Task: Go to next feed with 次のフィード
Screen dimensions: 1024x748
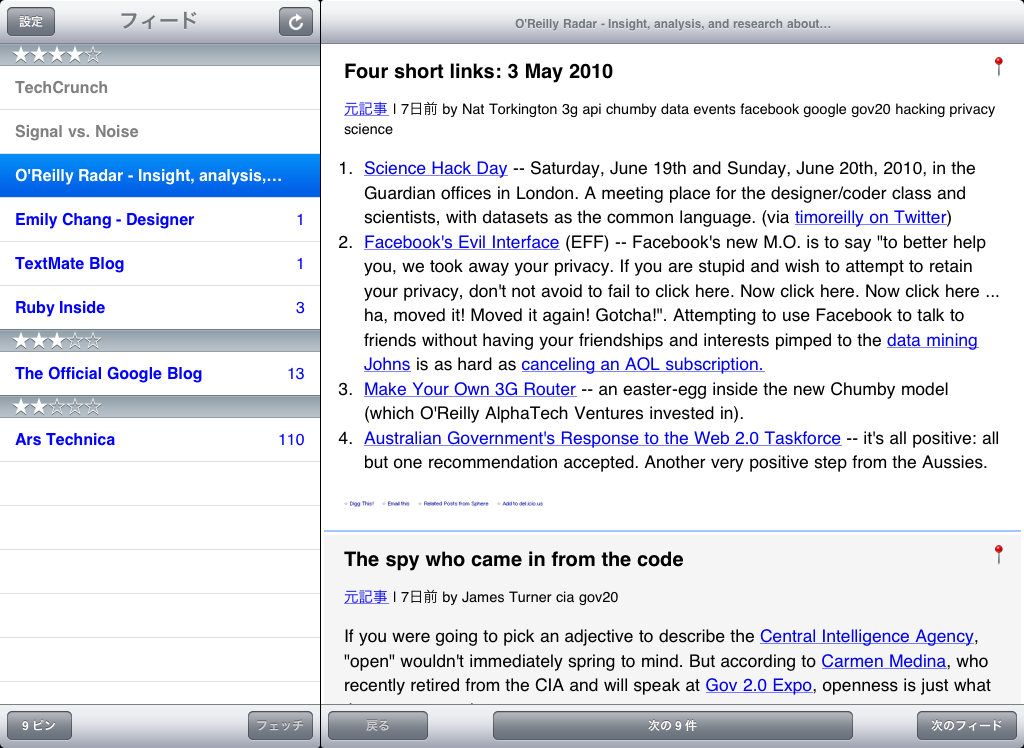Action: (x=967, y=725)
